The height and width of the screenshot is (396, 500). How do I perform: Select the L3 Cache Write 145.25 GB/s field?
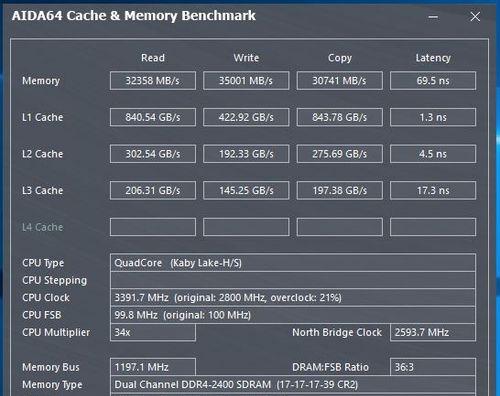tap(246, 190)
